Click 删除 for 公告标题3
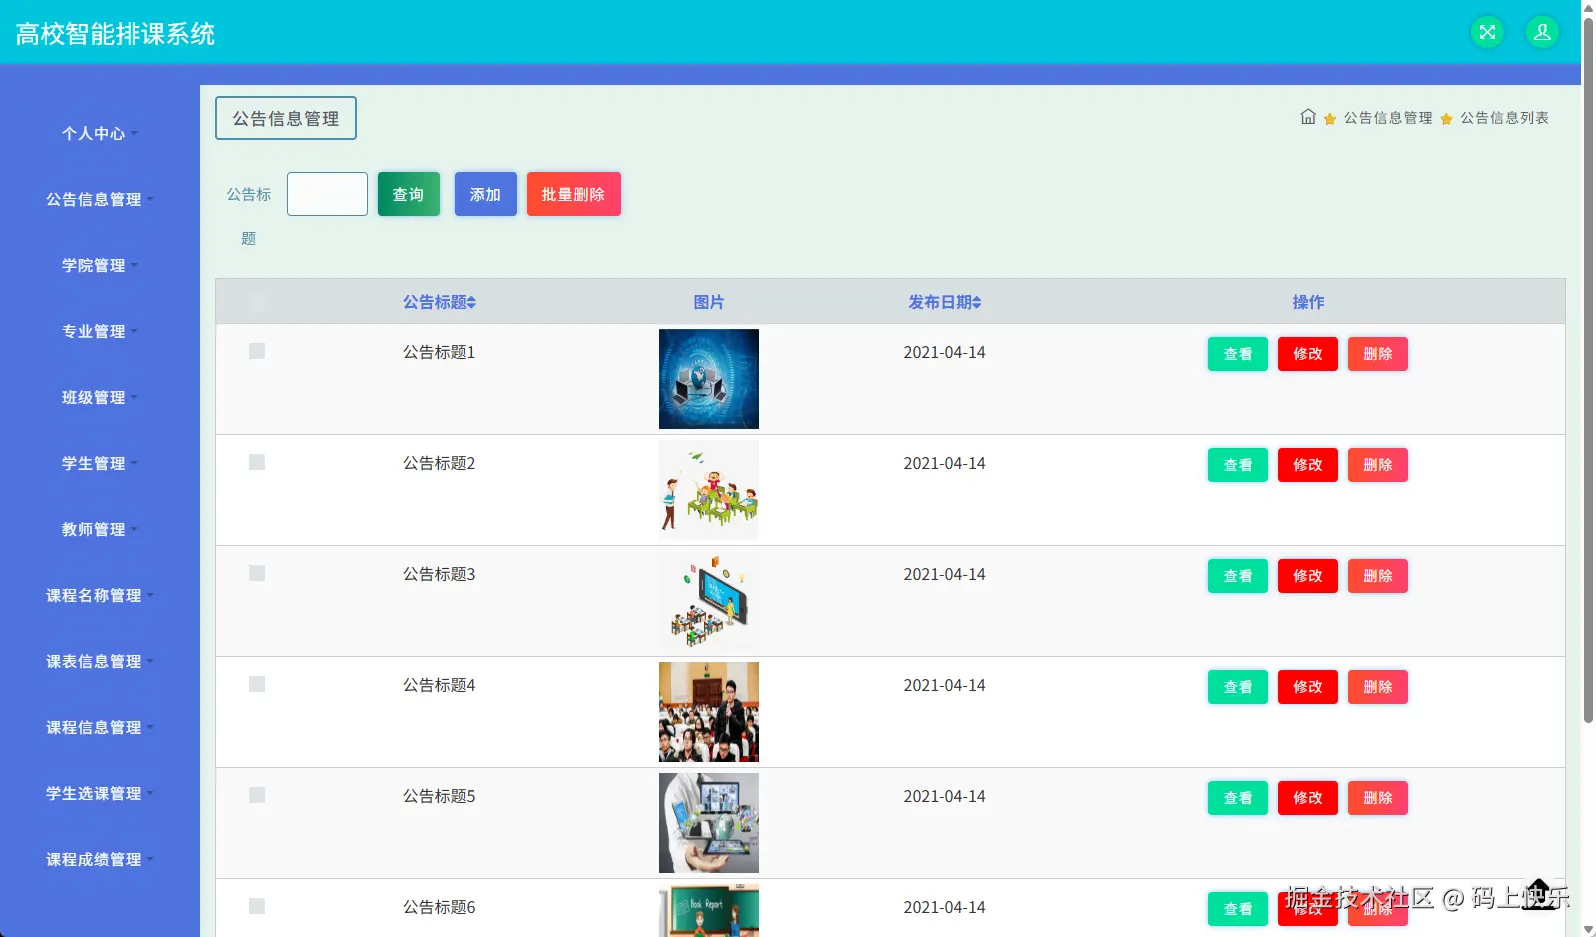 [x=1377, y=576]
